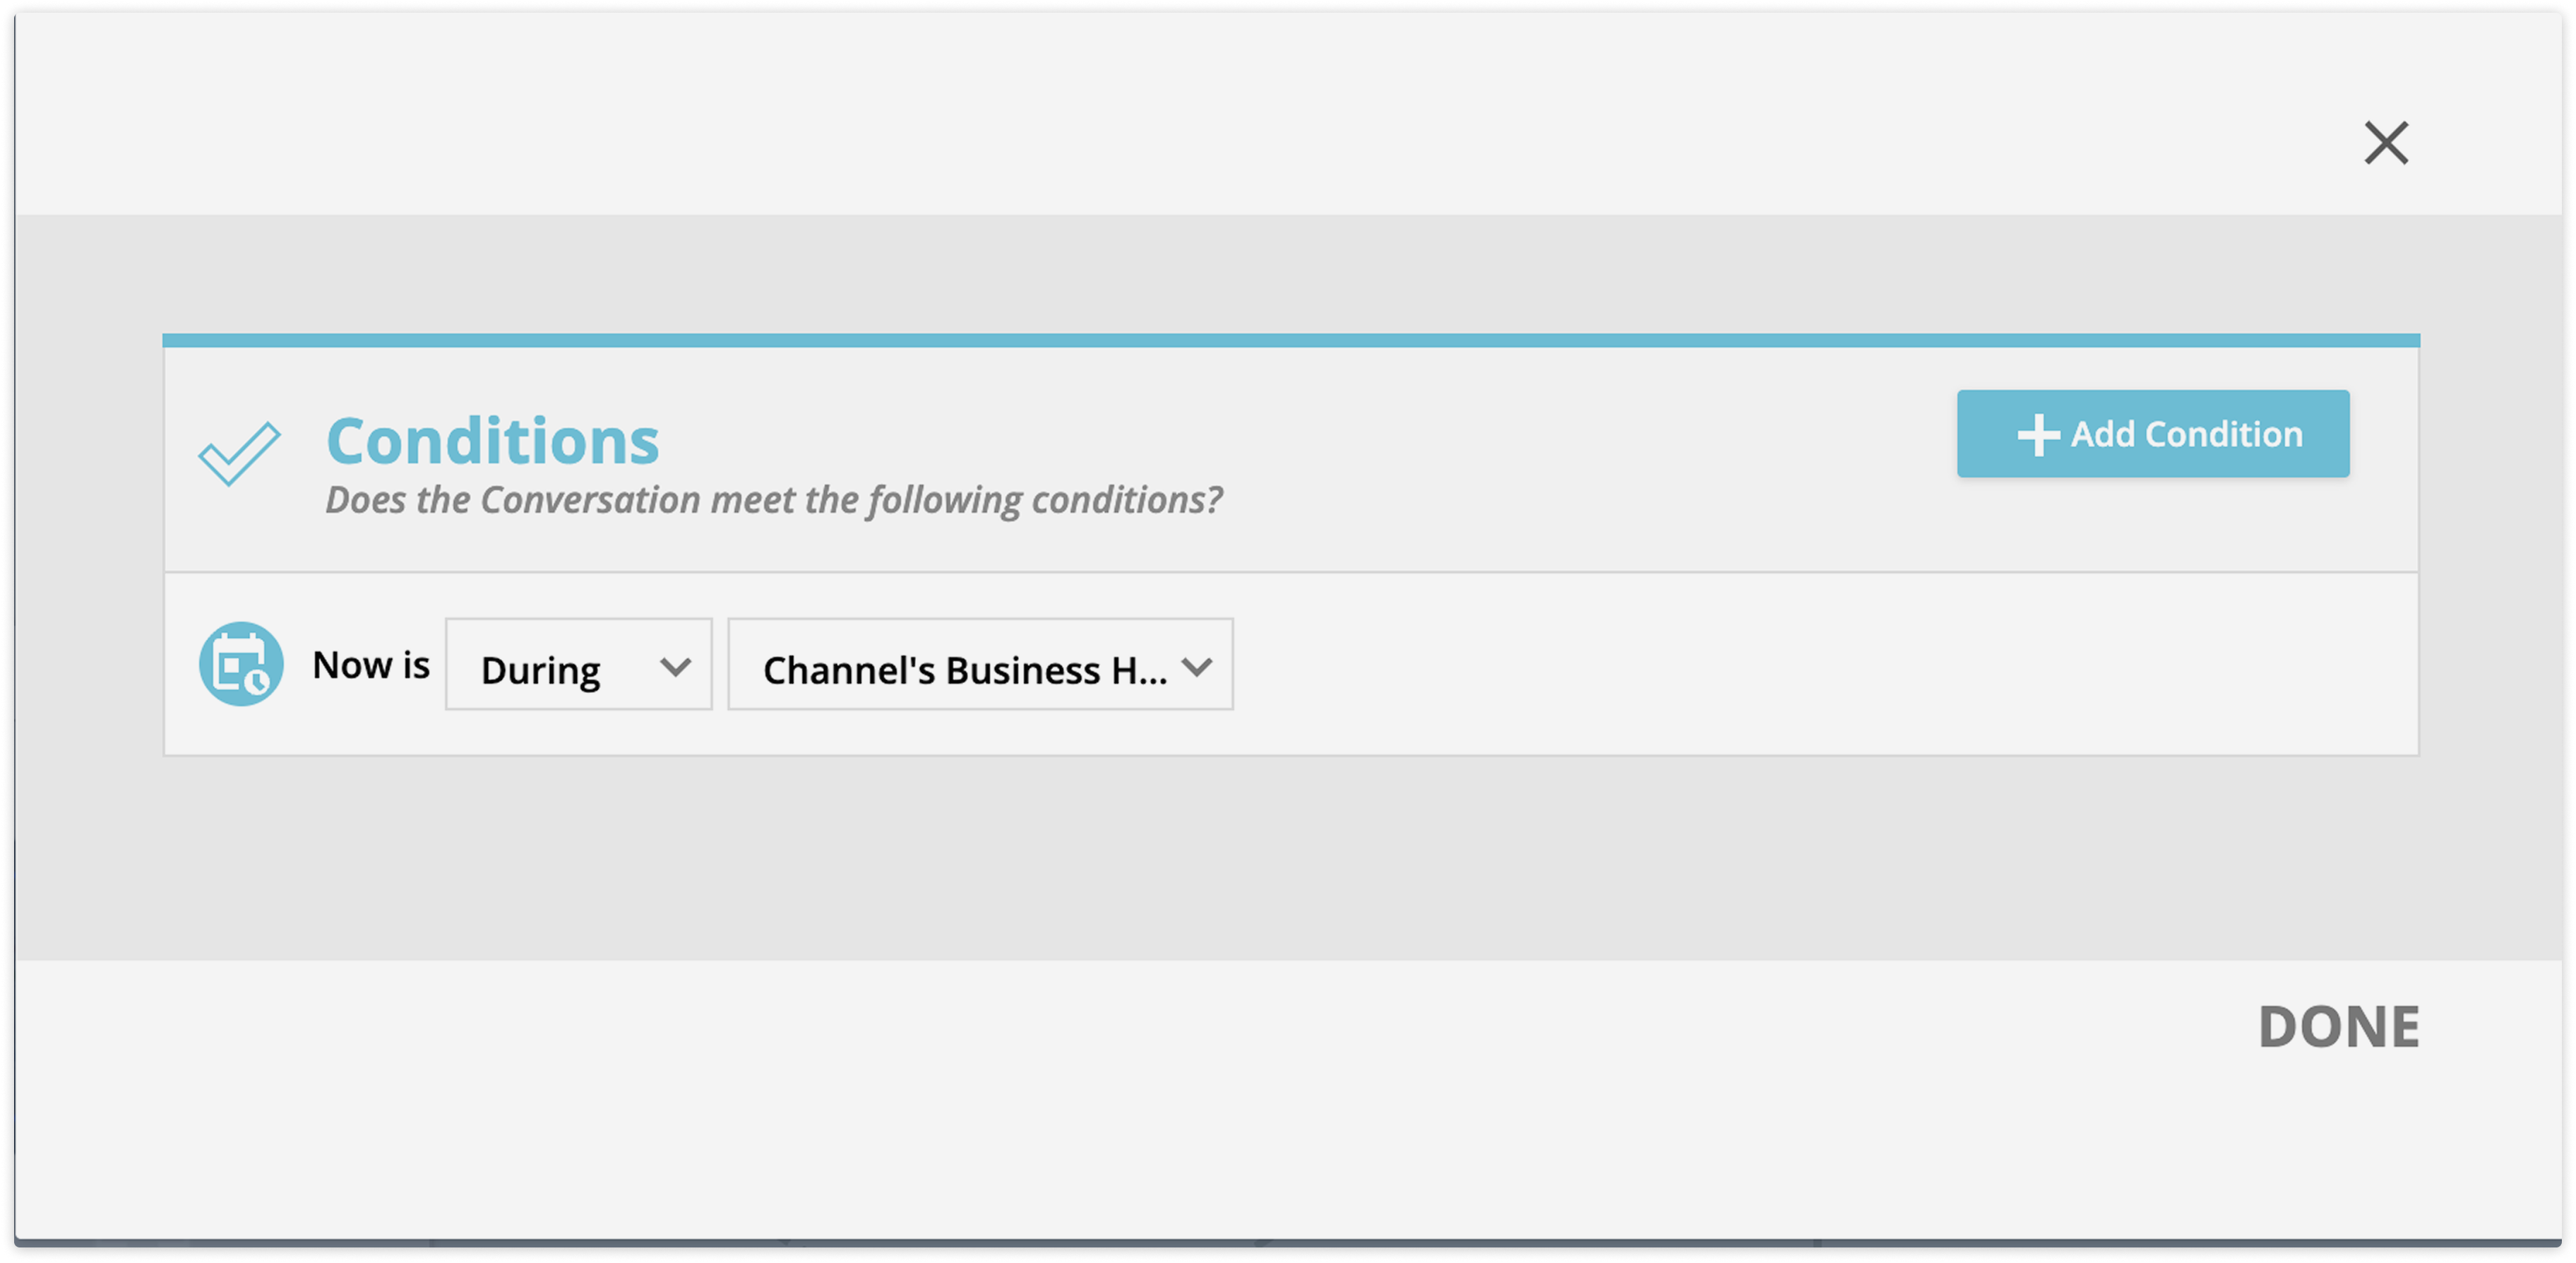Image resolution: width=2576 pixels, height=1263 pixels.
Task: Click the 'Now is' label
Action: tap(371, 665)
